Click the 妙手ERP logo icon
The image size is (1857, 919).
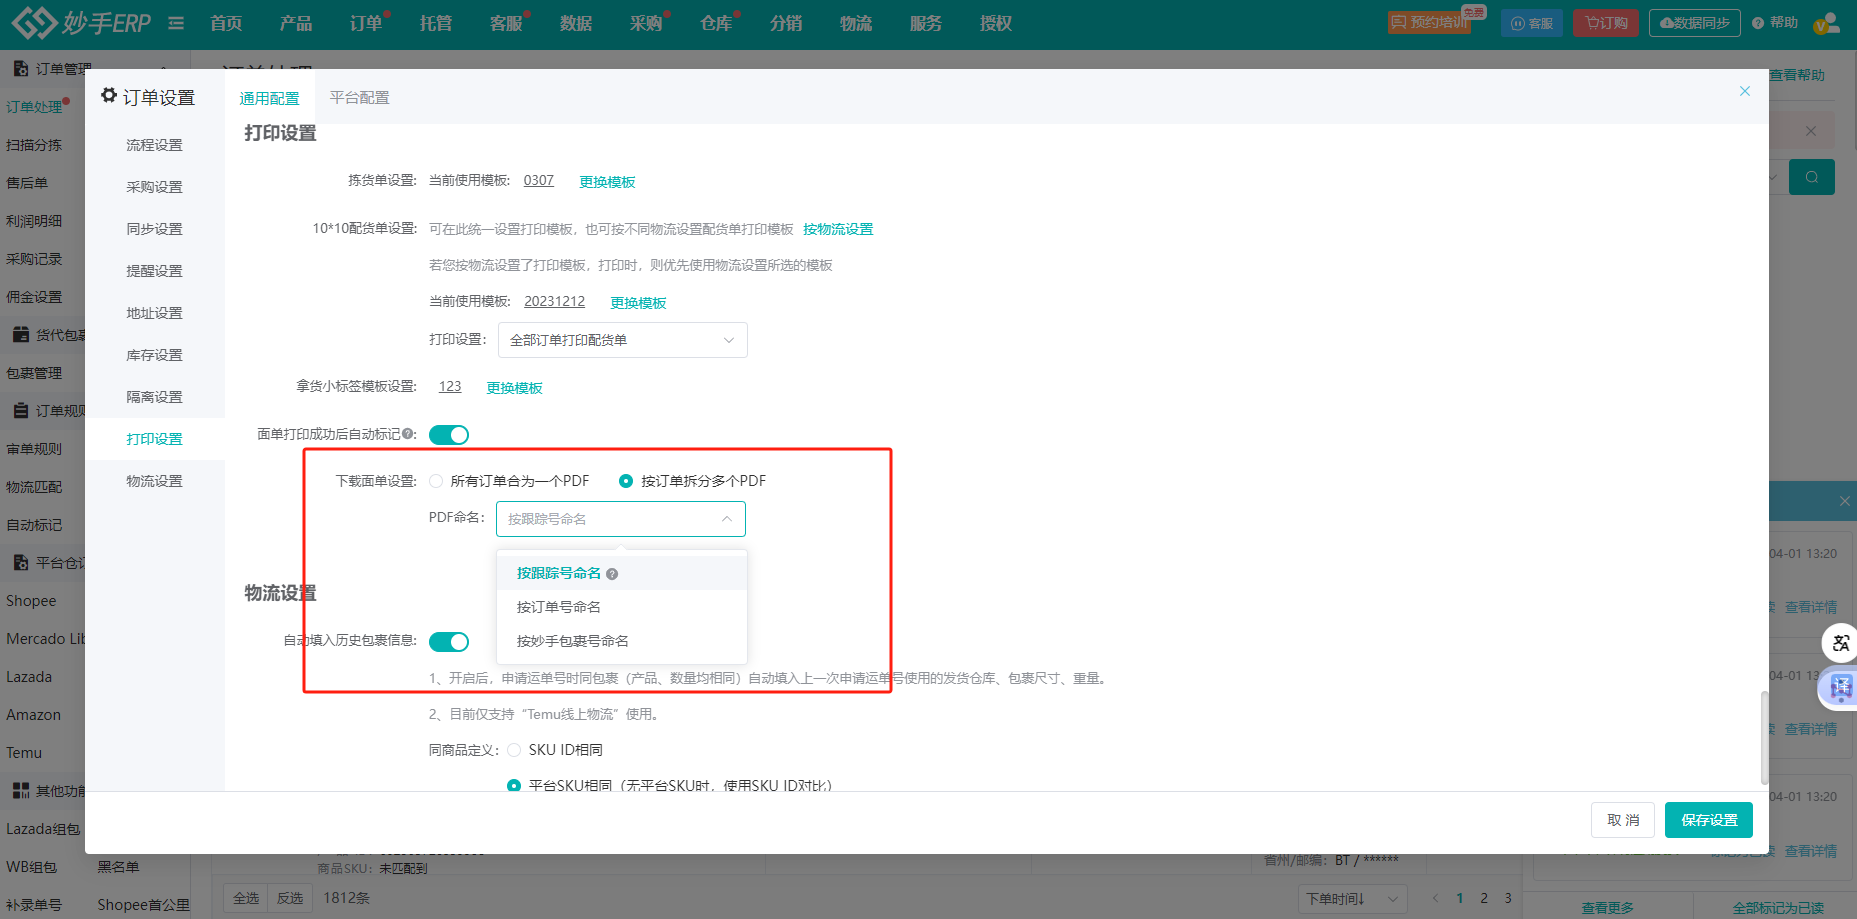33,22
